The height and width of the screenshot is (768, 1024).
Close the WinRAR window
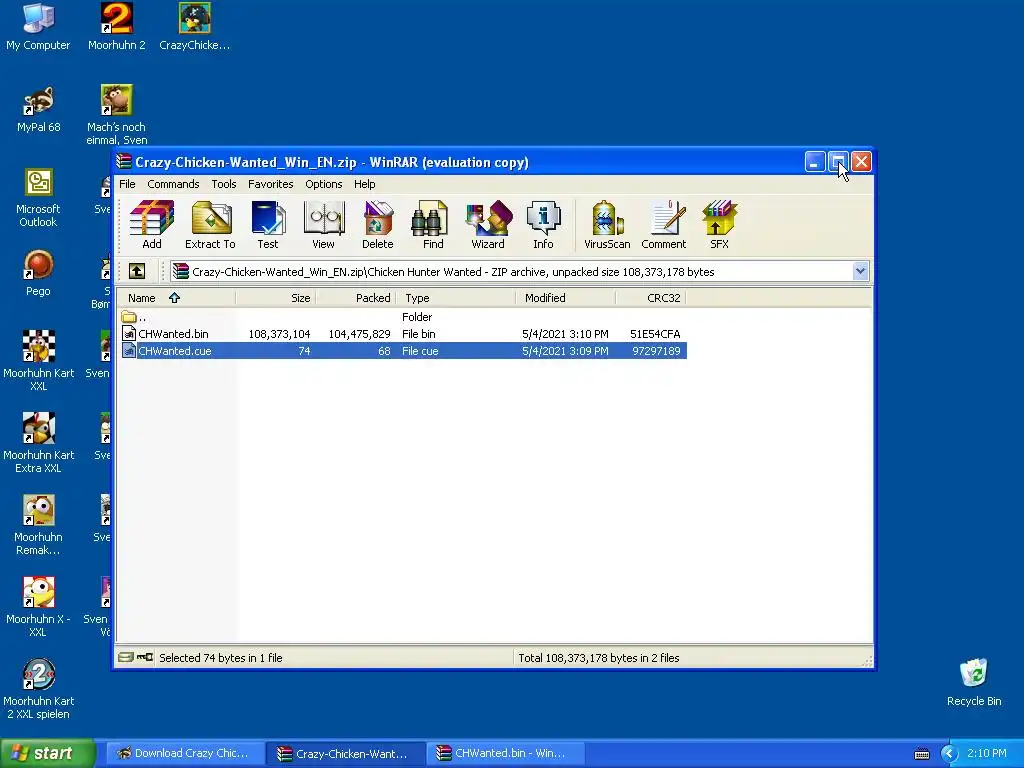[861, 162]
